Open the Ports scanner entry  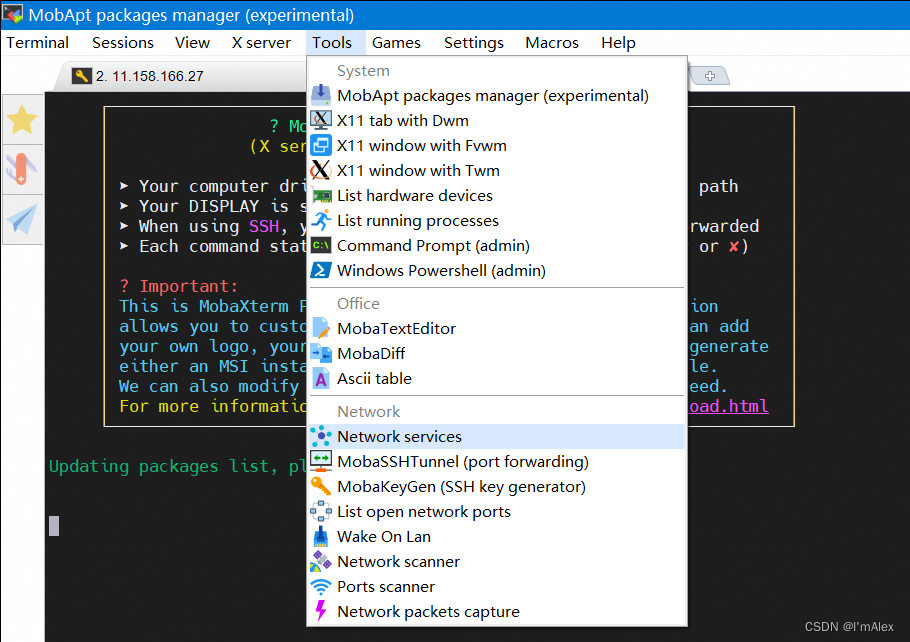click(497, 586)
